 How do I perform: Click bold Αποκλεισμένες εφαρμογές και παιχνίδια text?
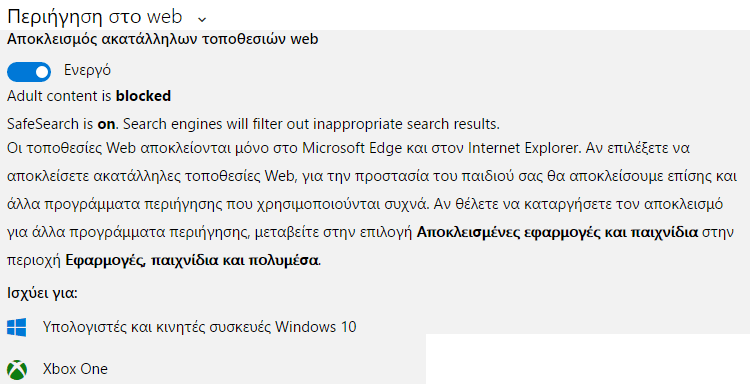pos(558,233)
